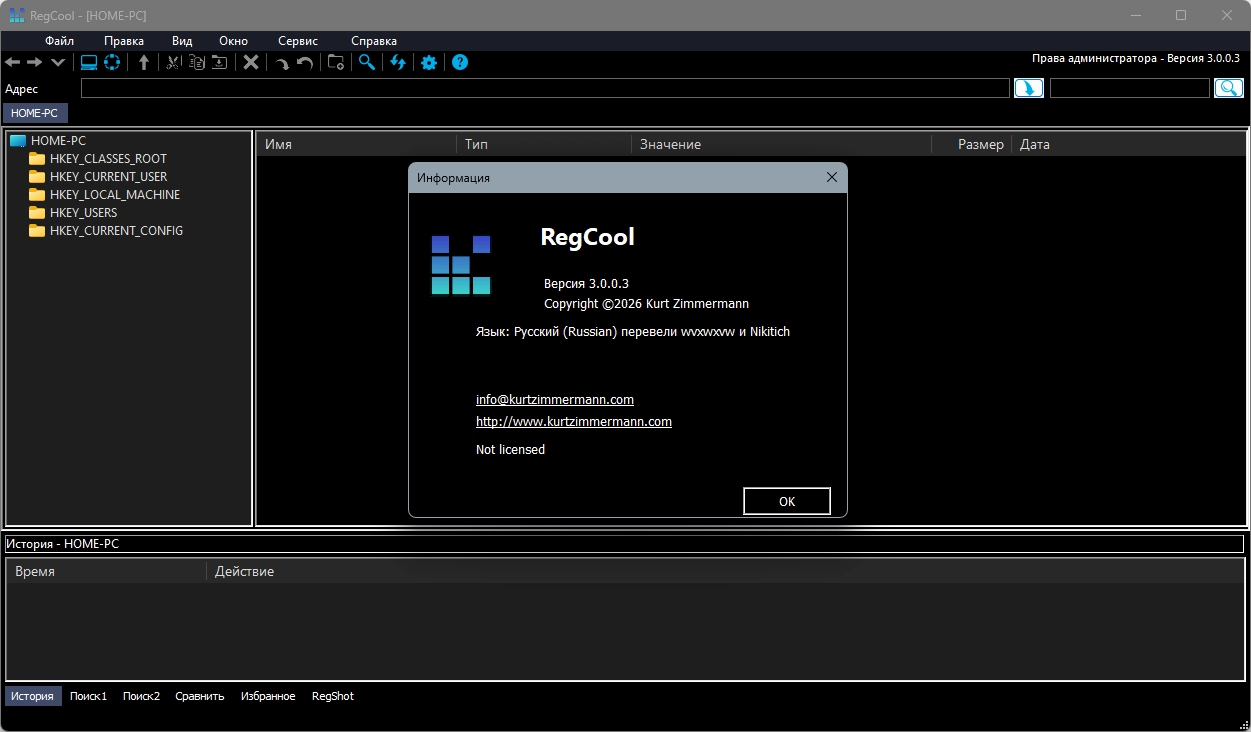This screenshot has width=1251, height=732.
Task: Click the Back navigation arrow
Action: click(x=12, y=63)
